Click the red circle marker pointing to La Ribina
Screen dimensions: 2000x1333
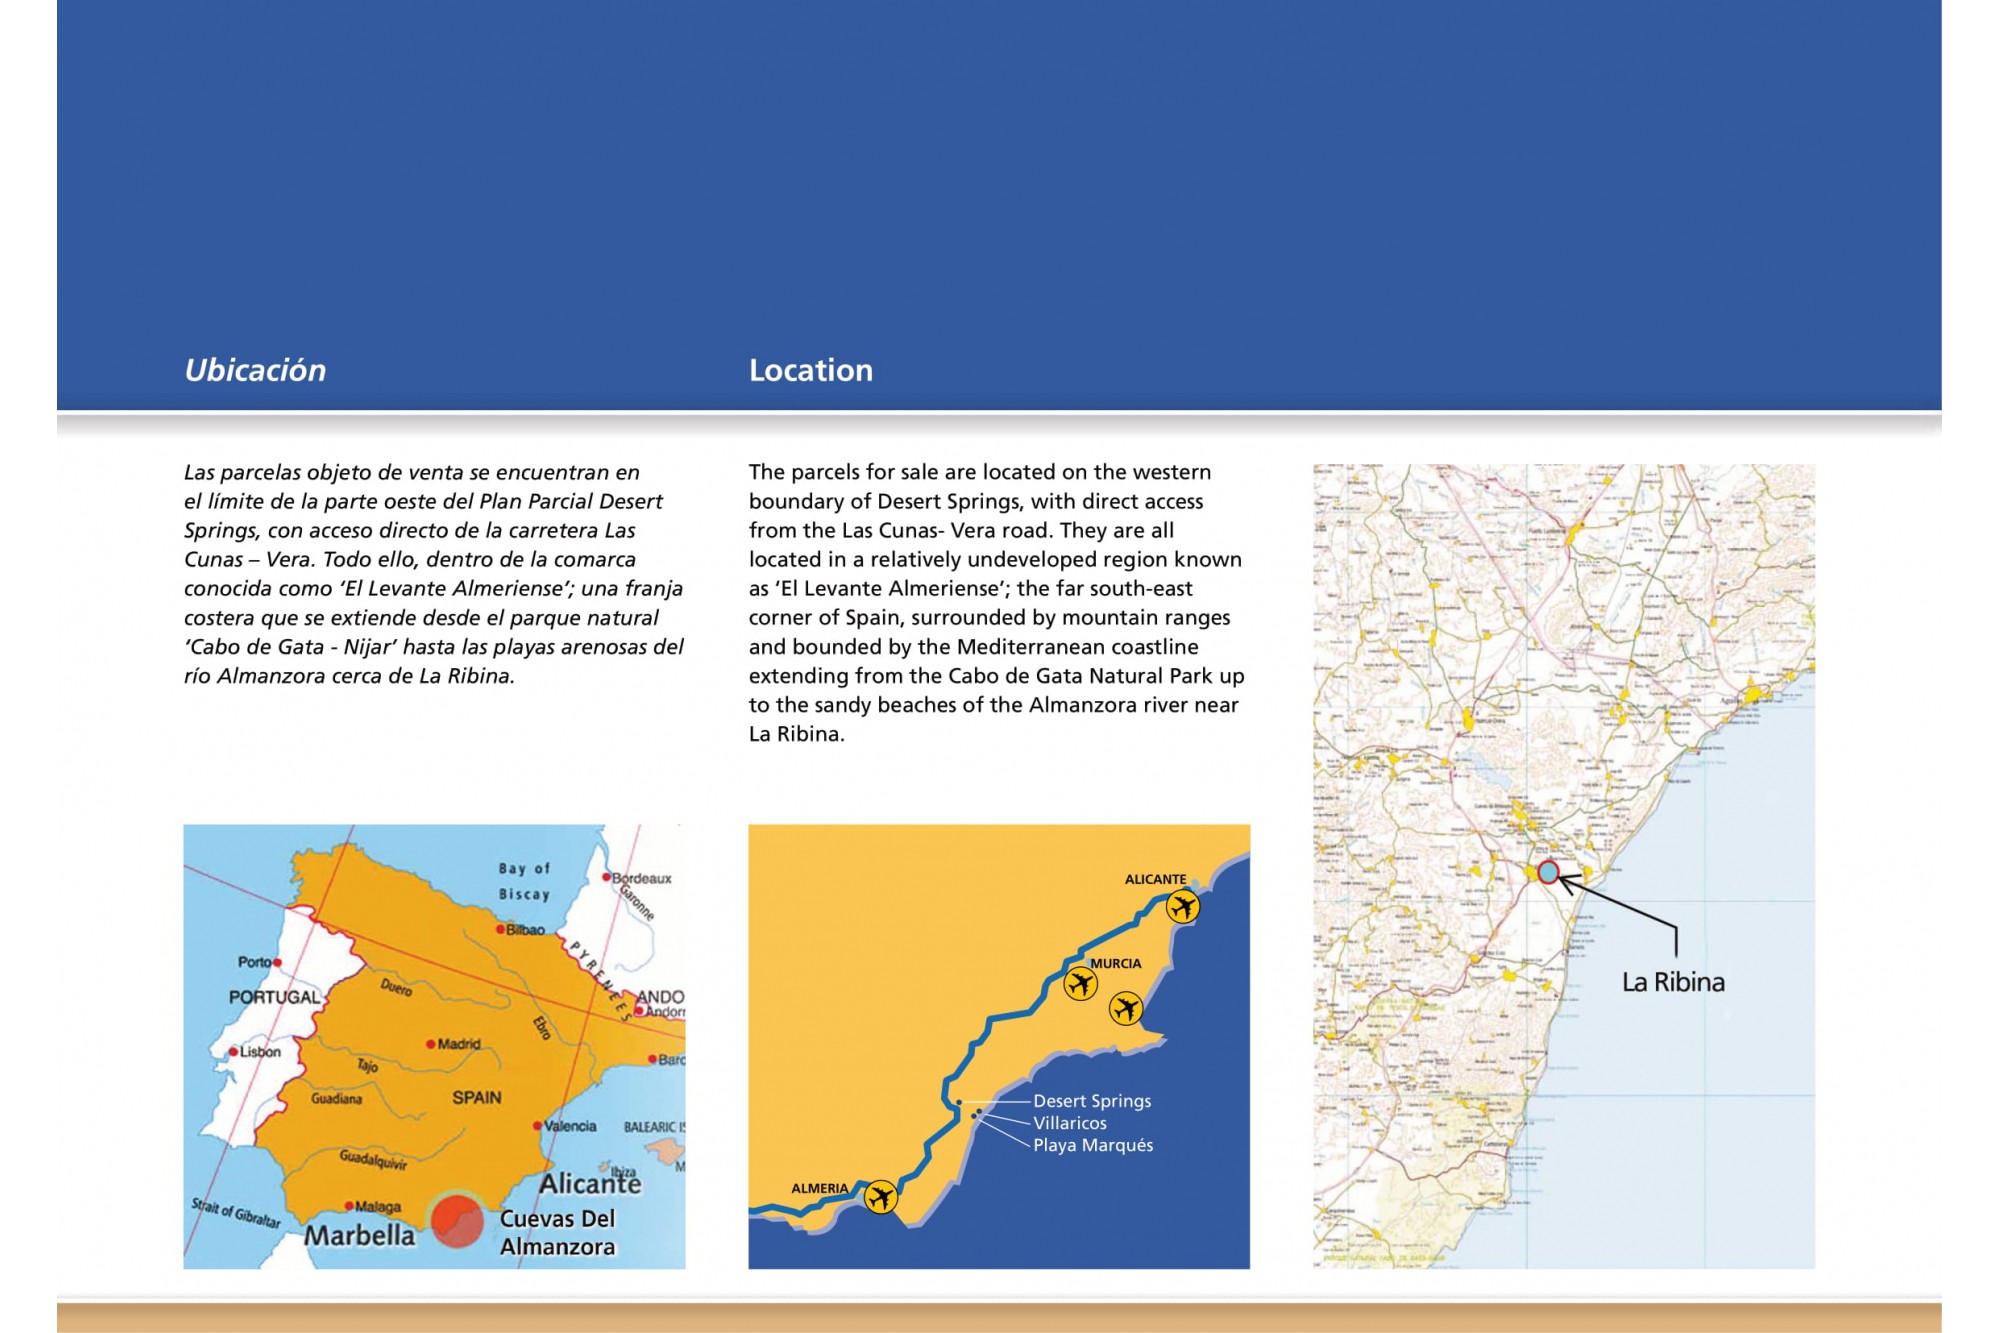pos(1547,872)
